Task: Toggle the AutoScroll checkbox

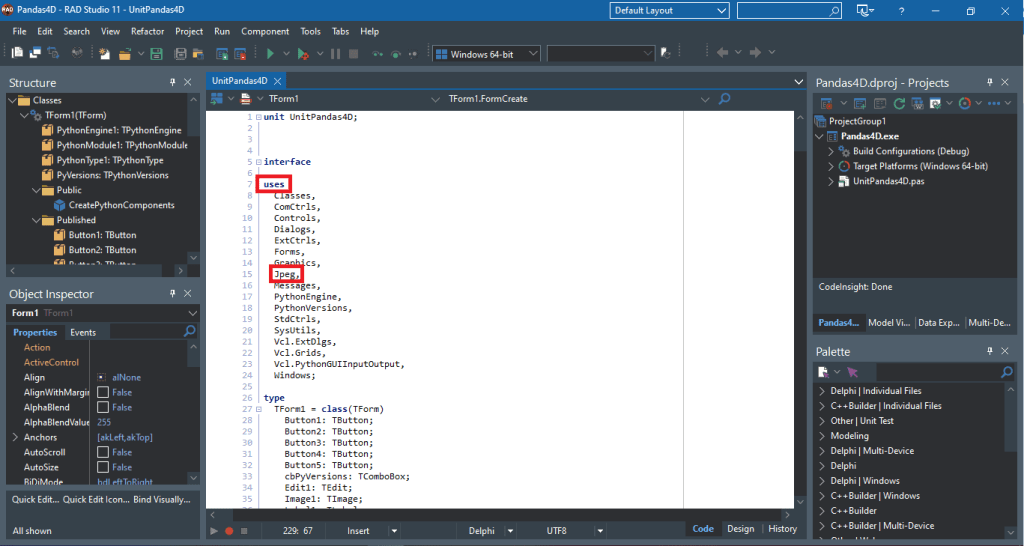Action: point(103,452)
